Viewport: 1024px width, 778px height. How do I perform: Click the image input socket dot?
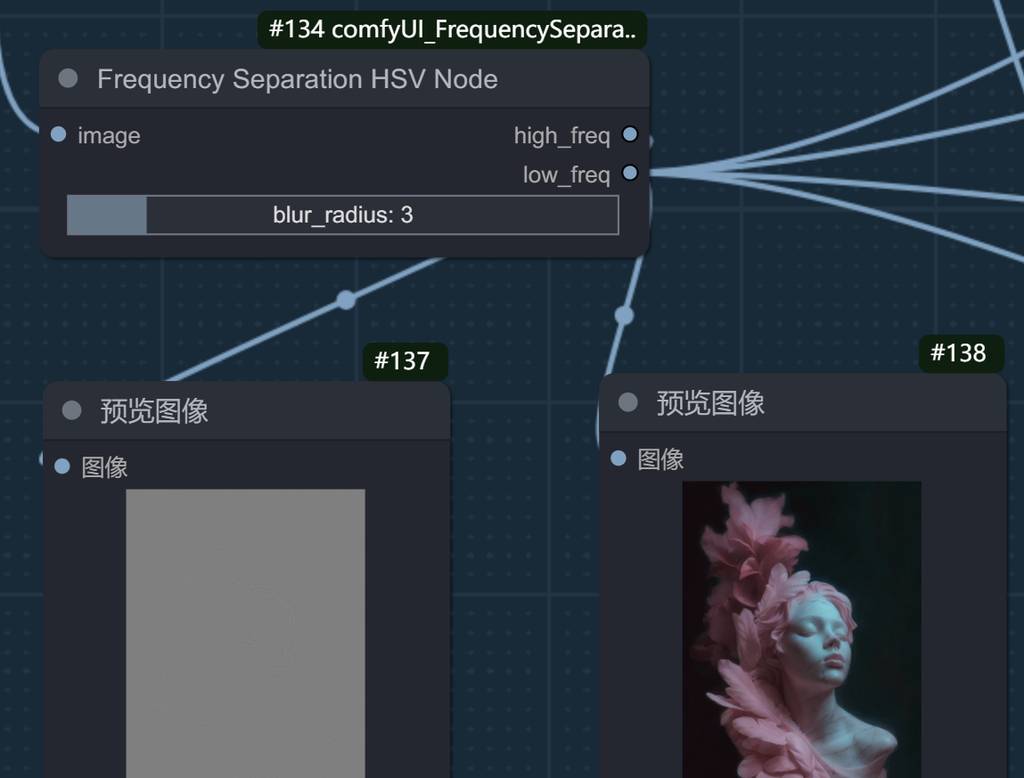[x=58, y=135]
